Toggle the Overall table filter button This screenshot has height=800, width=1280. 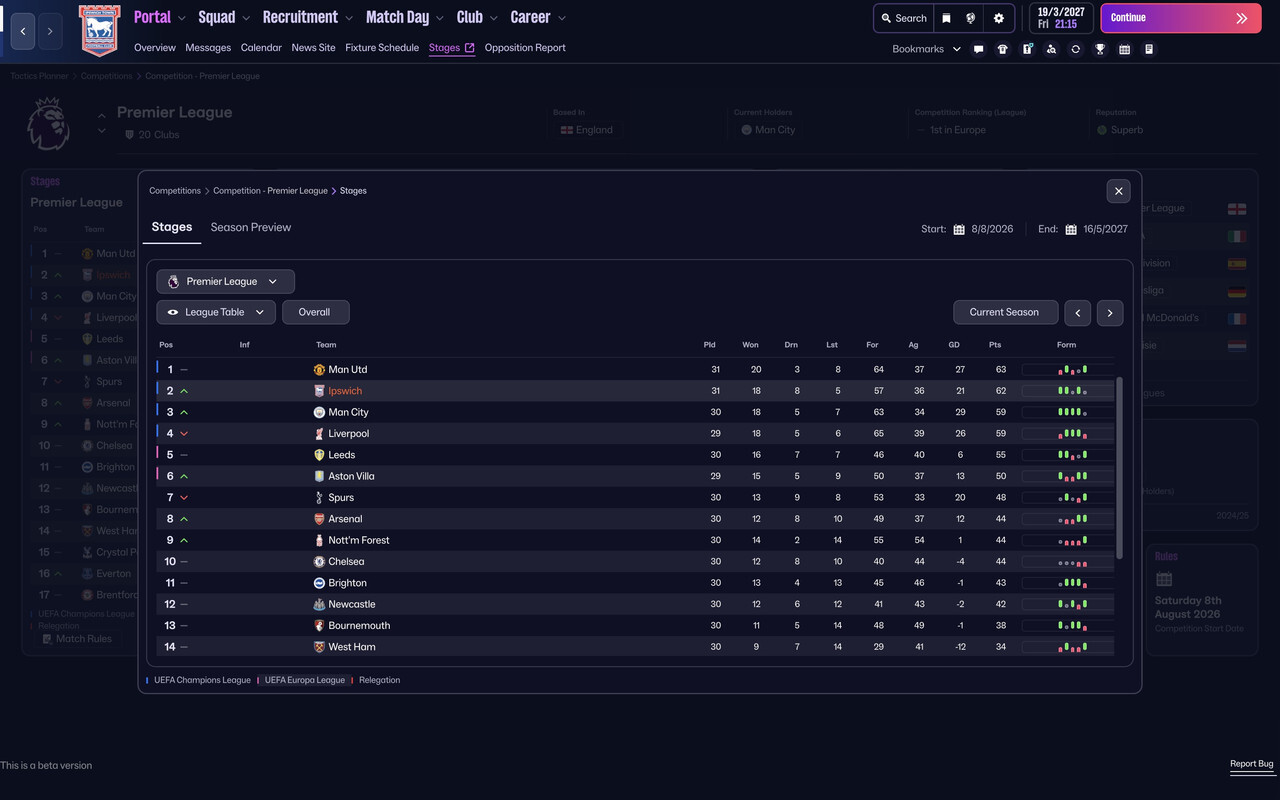(315, 312)
